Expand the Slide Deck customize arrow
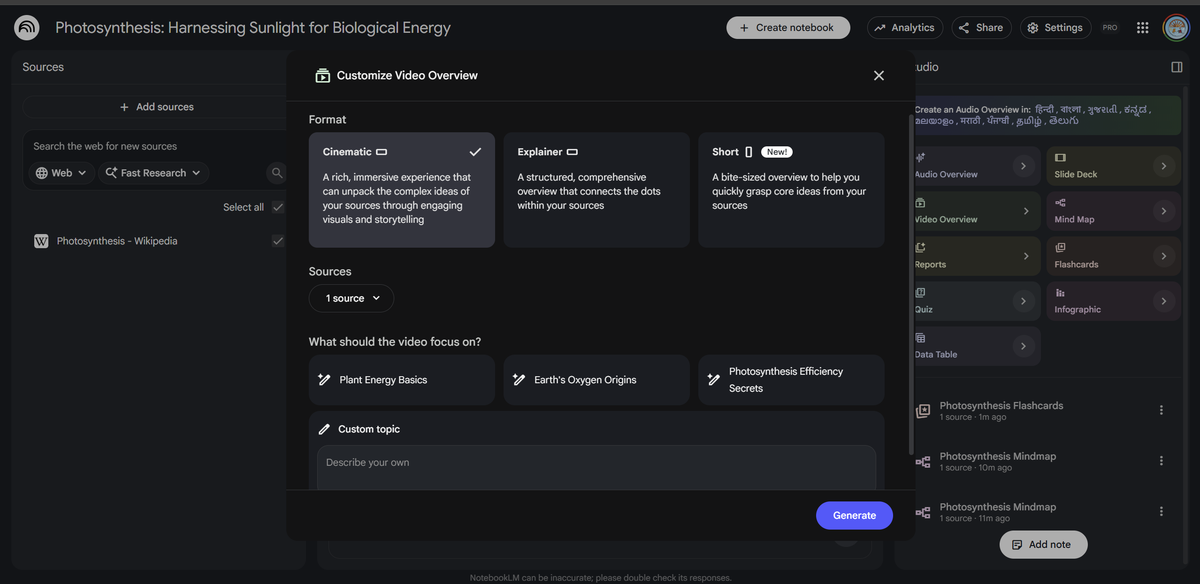Screen dimensions: 1200x584 tap(1163, 166)
